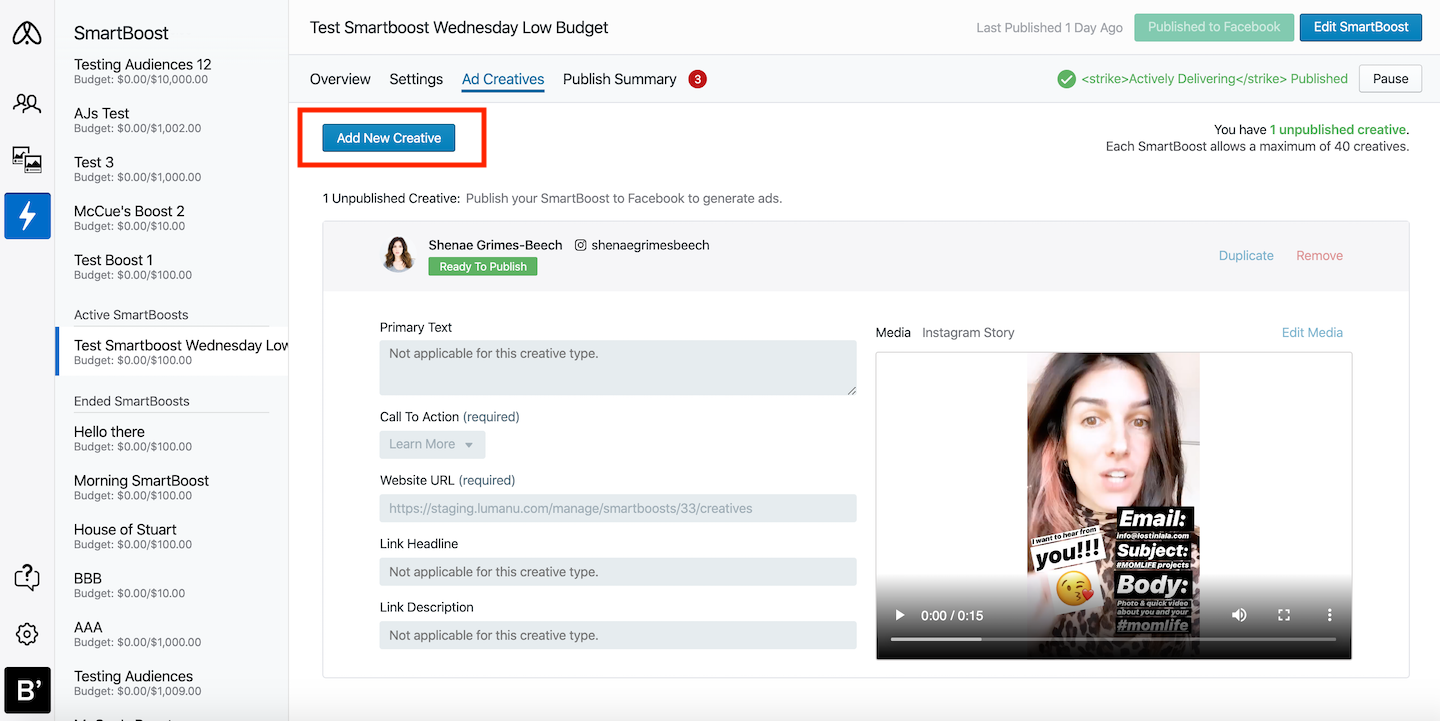Open the help question bubble icon
Viewport: 1440px width, 721px height.
[27, 577]
